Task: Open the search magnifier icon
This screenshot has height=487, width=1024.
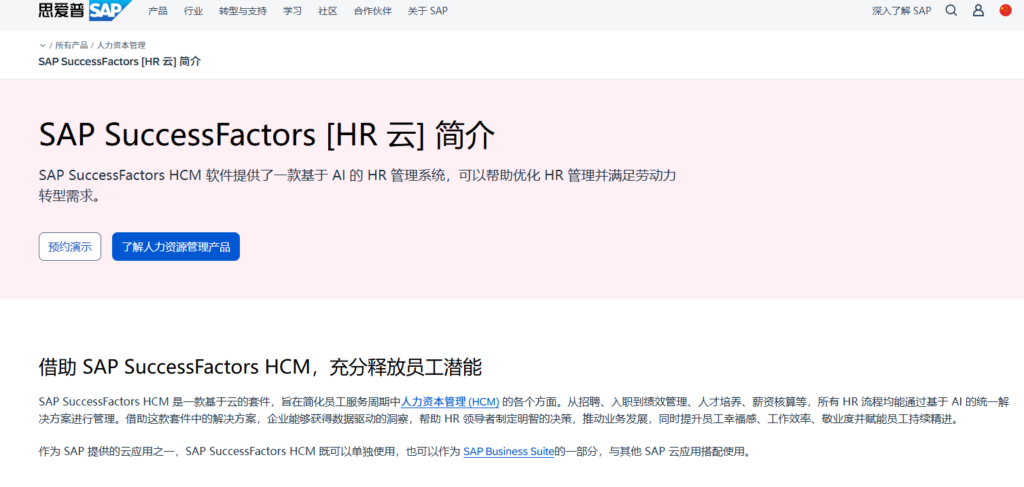Action: point(952,10)
